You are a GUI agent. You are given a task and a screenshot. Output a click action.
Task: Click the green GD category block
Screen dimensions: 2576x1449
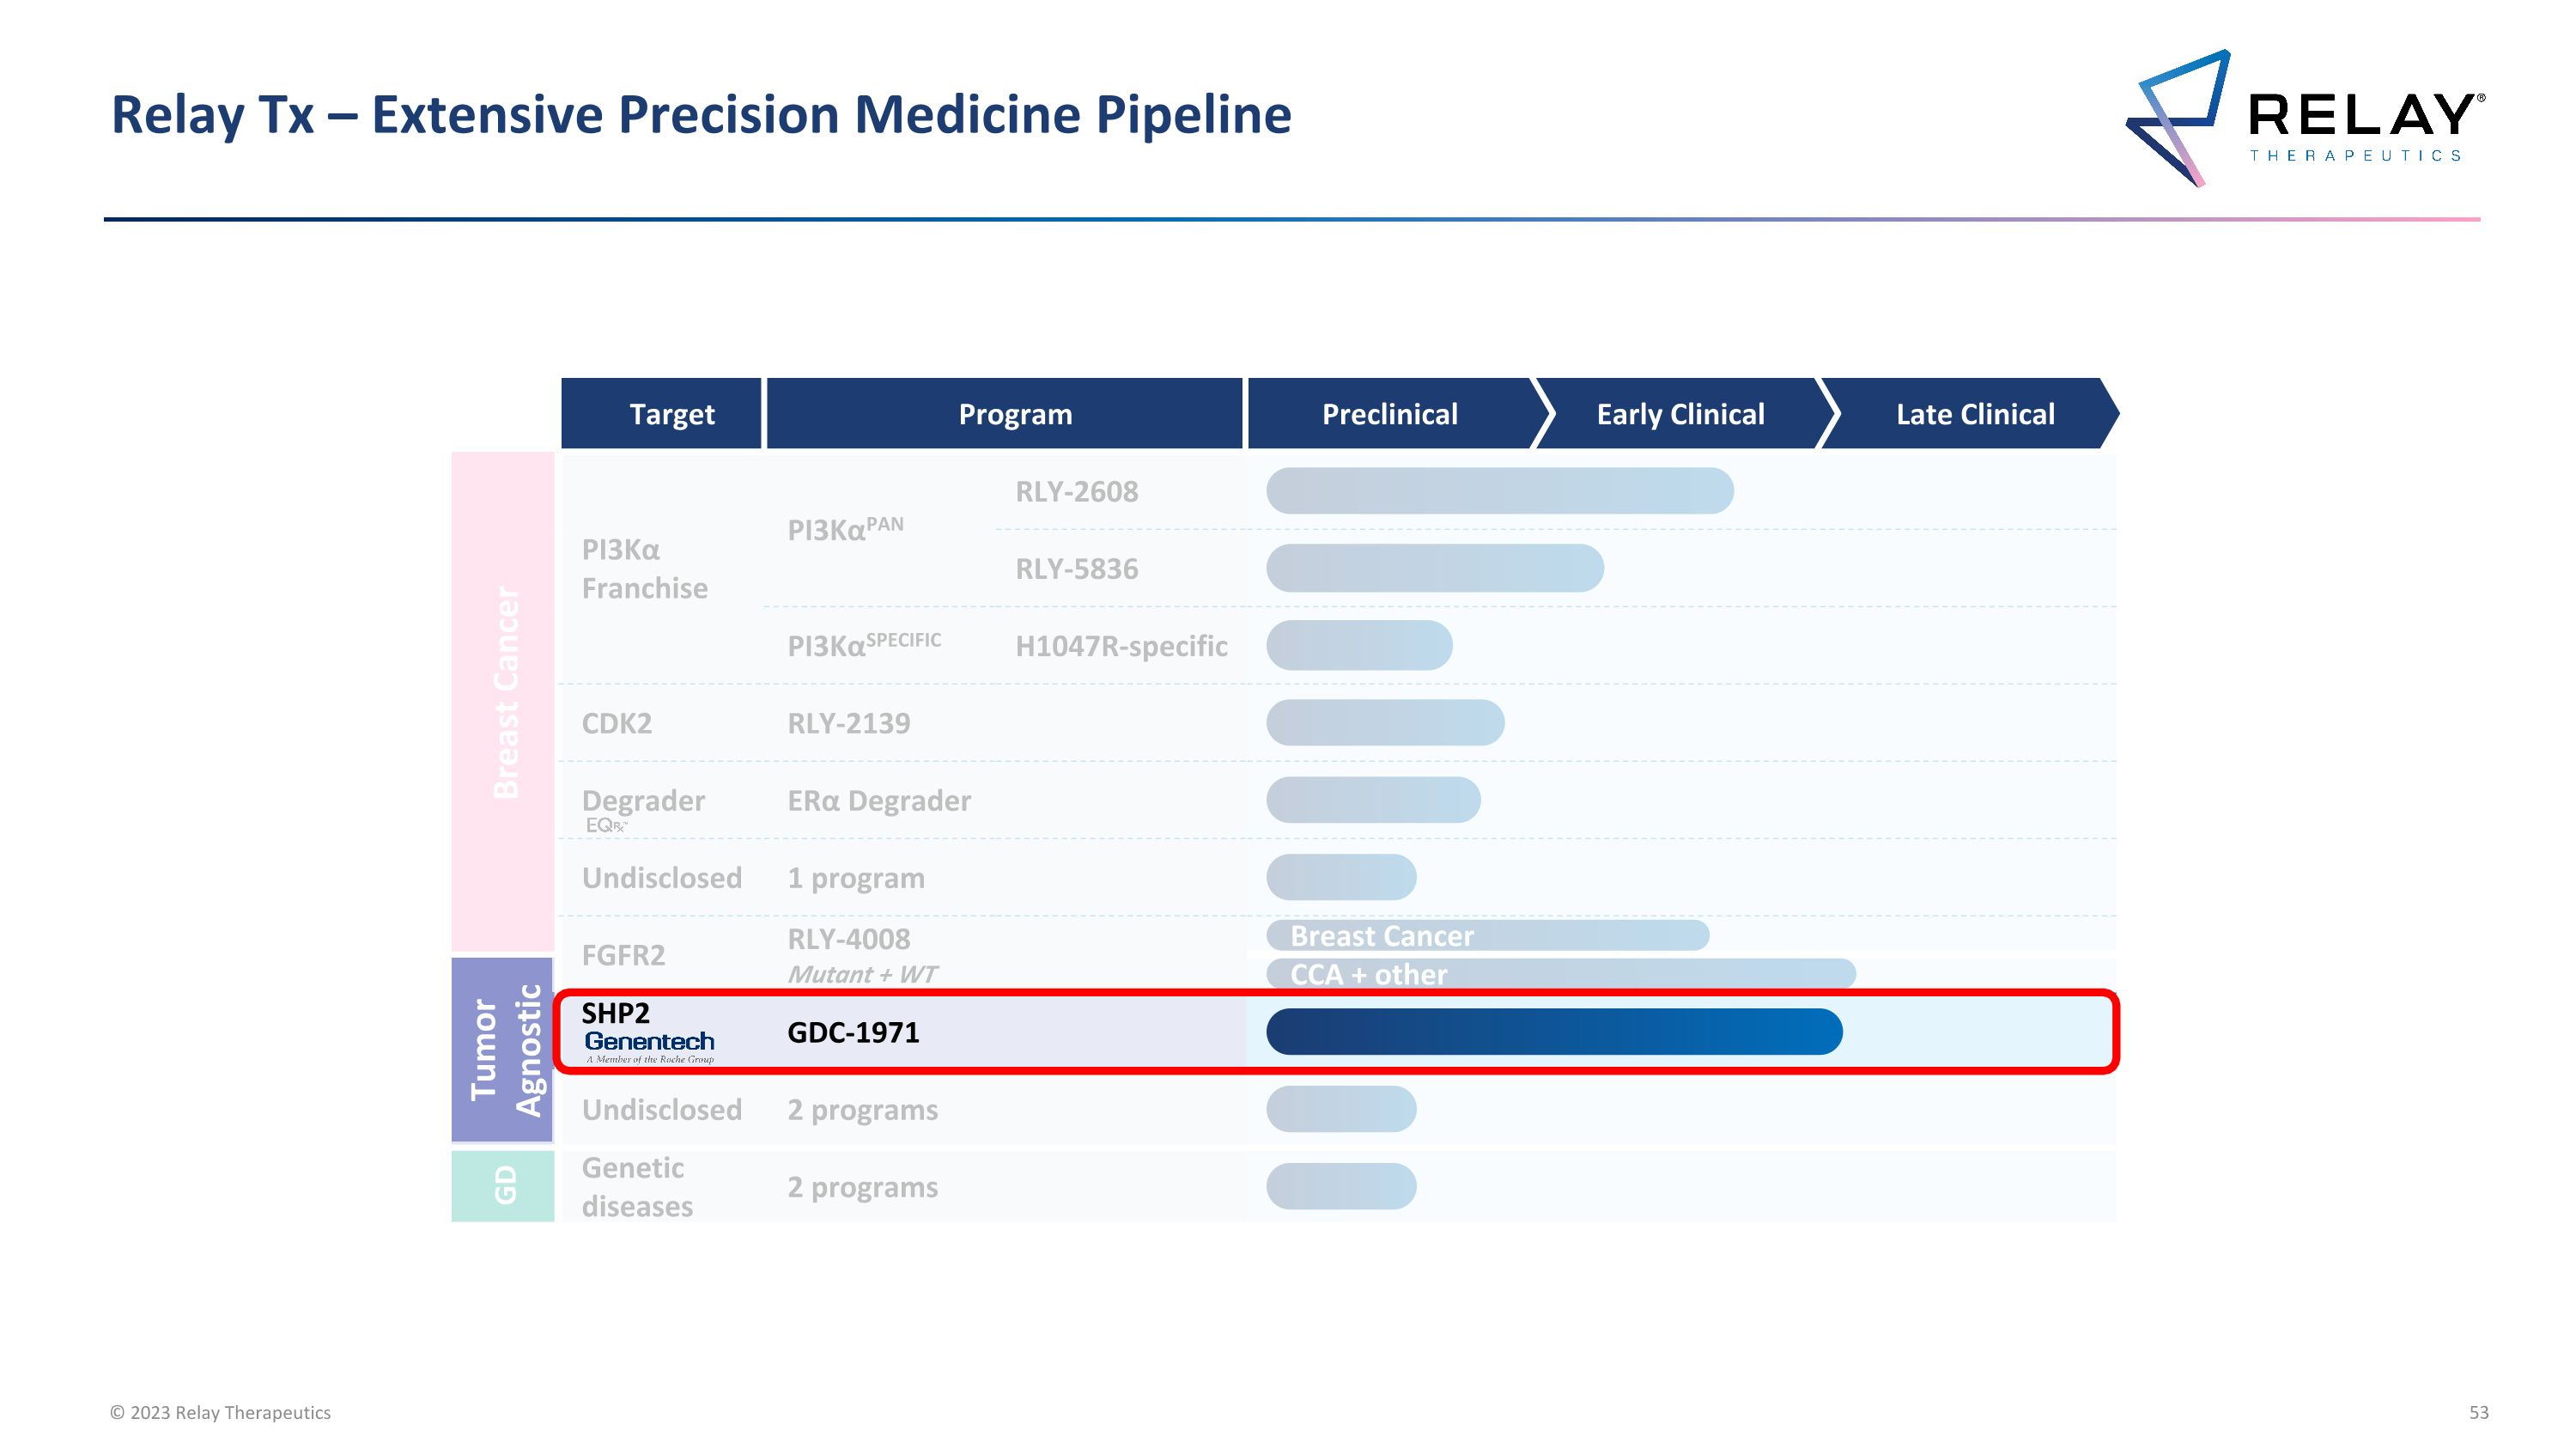coord(503,1186)
